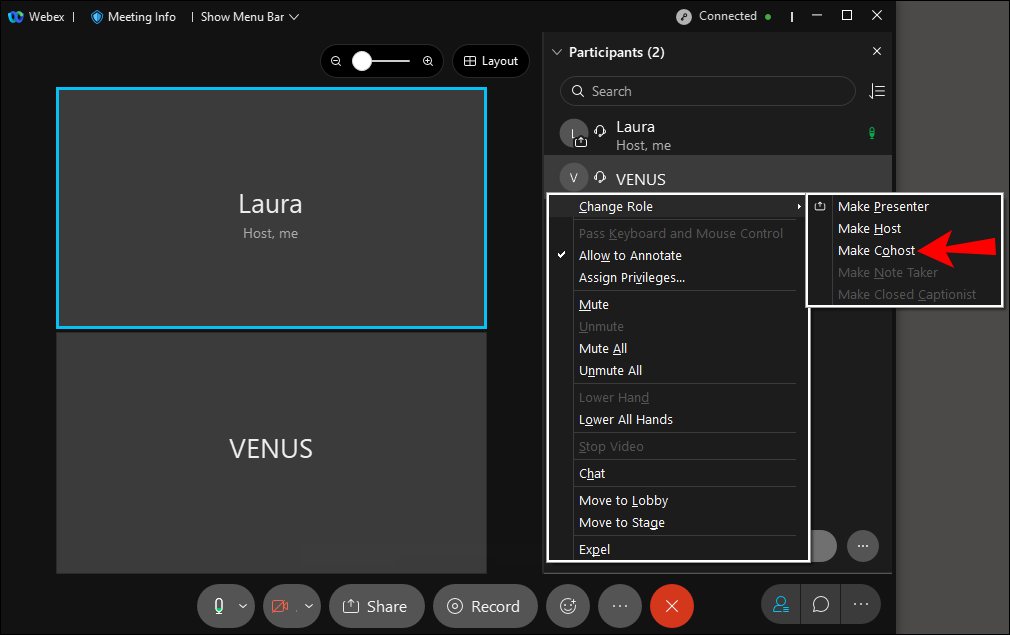The height and width of the screenshot is (635, 1010).
Task: Maximize the Webex window
Action: (x=846, y=15)
